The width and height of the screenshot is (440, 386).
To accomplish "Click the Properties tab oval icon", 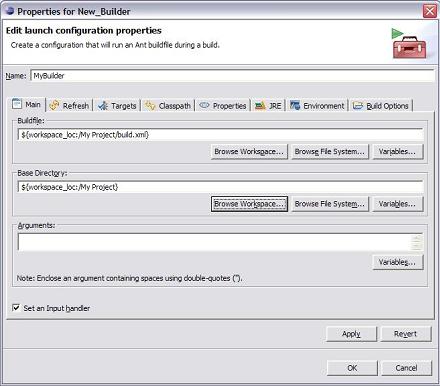I will pos(204,105).
